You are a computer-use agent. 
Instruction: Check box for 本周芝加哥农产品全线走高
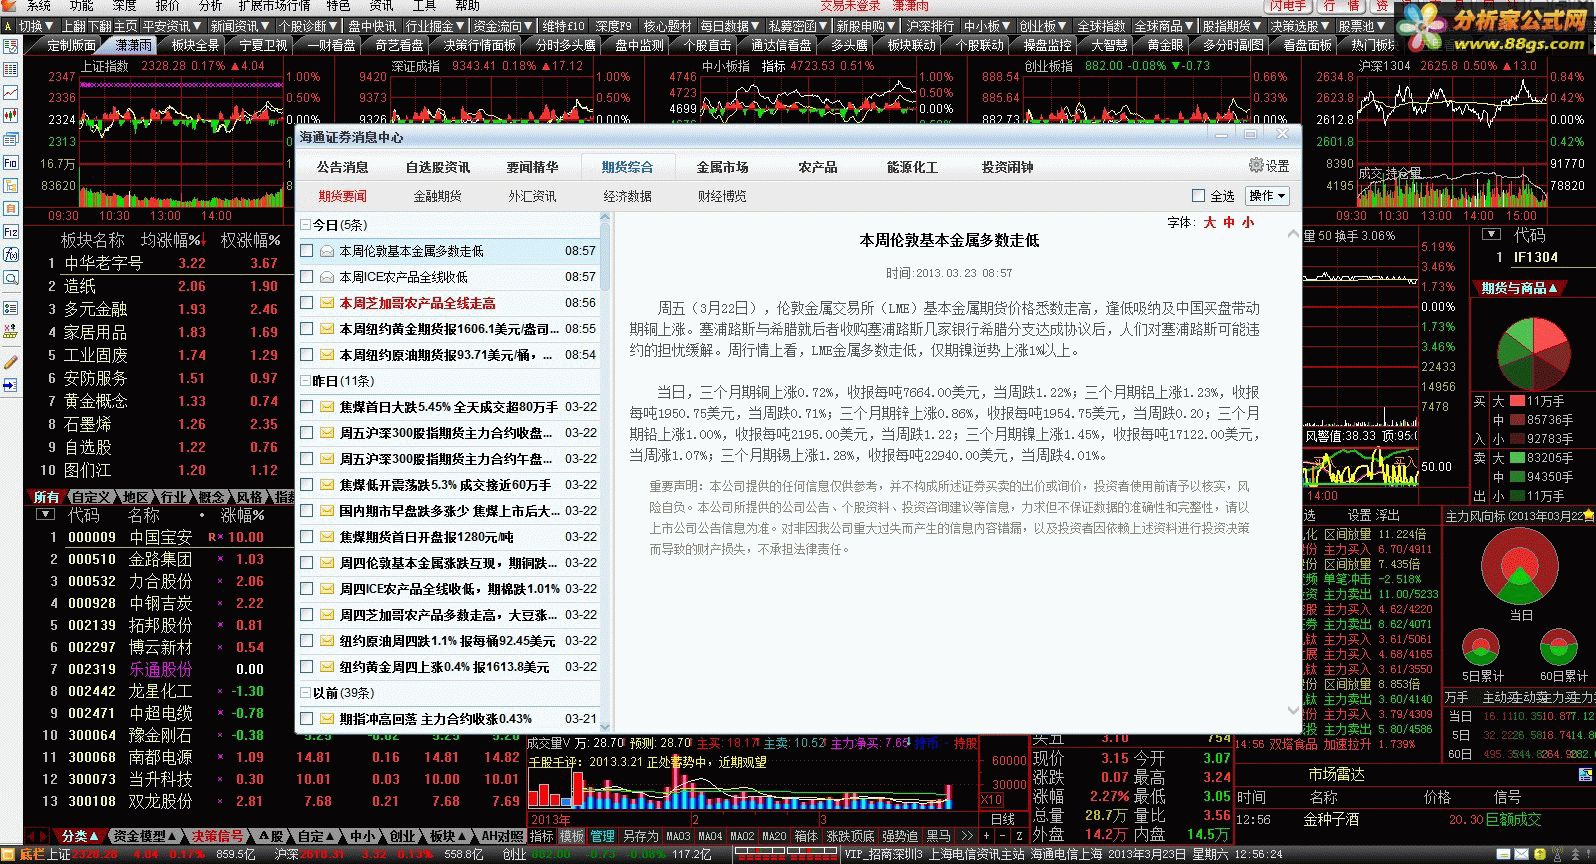[x=307, y=303]
